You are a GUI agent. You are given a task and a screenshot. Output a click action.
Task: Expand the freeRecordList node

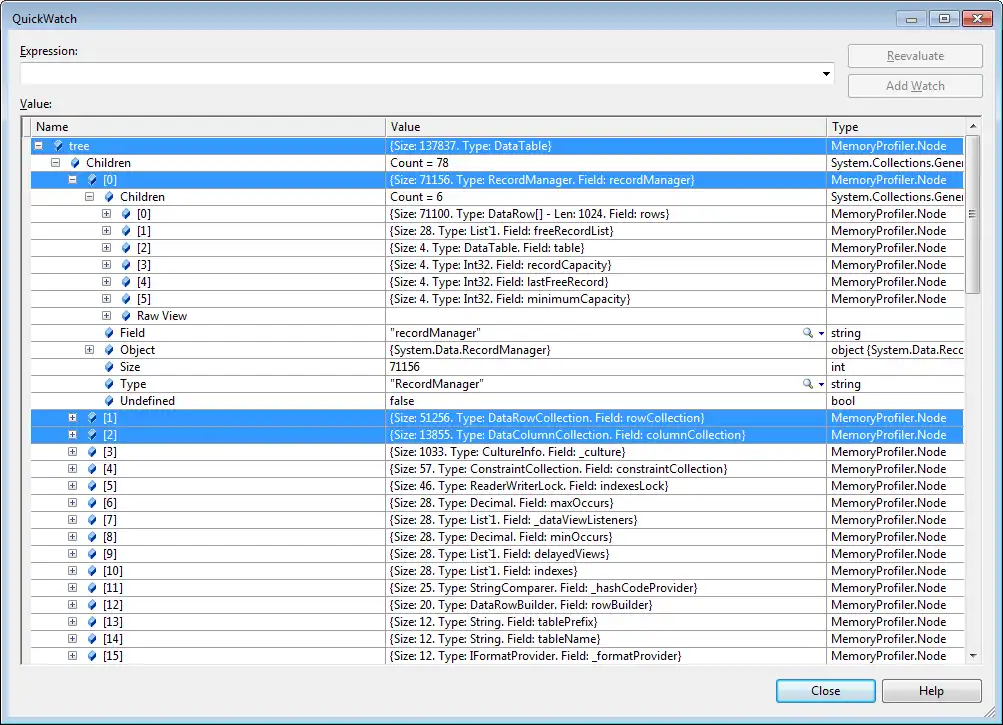coord(106,230)
